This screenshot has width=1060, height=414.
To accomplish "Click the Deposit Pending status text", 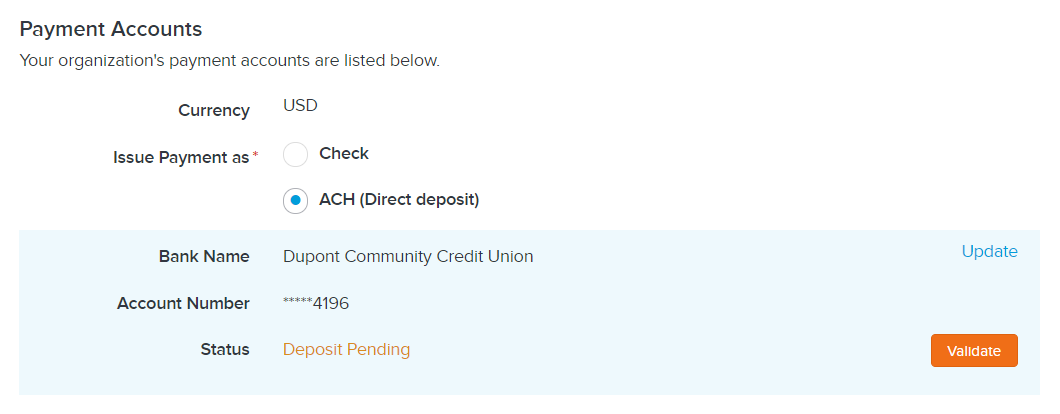I will tap(346, 350).
